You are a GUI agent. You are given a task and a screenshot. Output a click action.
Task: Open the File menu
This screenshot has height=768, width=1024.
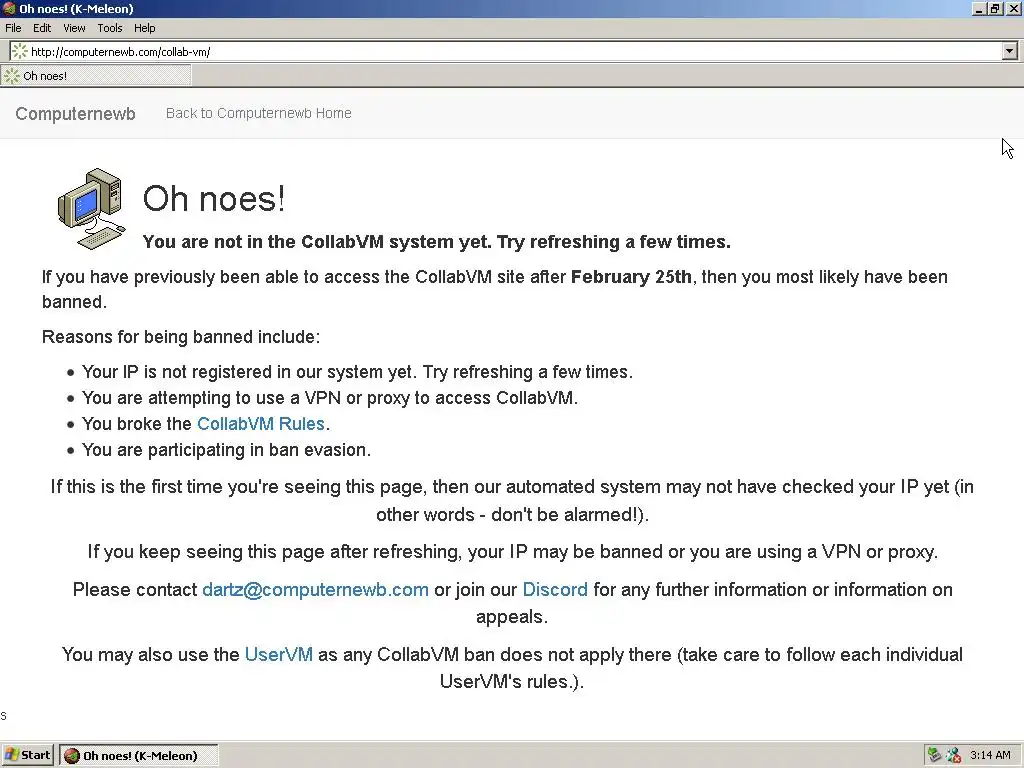(x=13, y=28)
